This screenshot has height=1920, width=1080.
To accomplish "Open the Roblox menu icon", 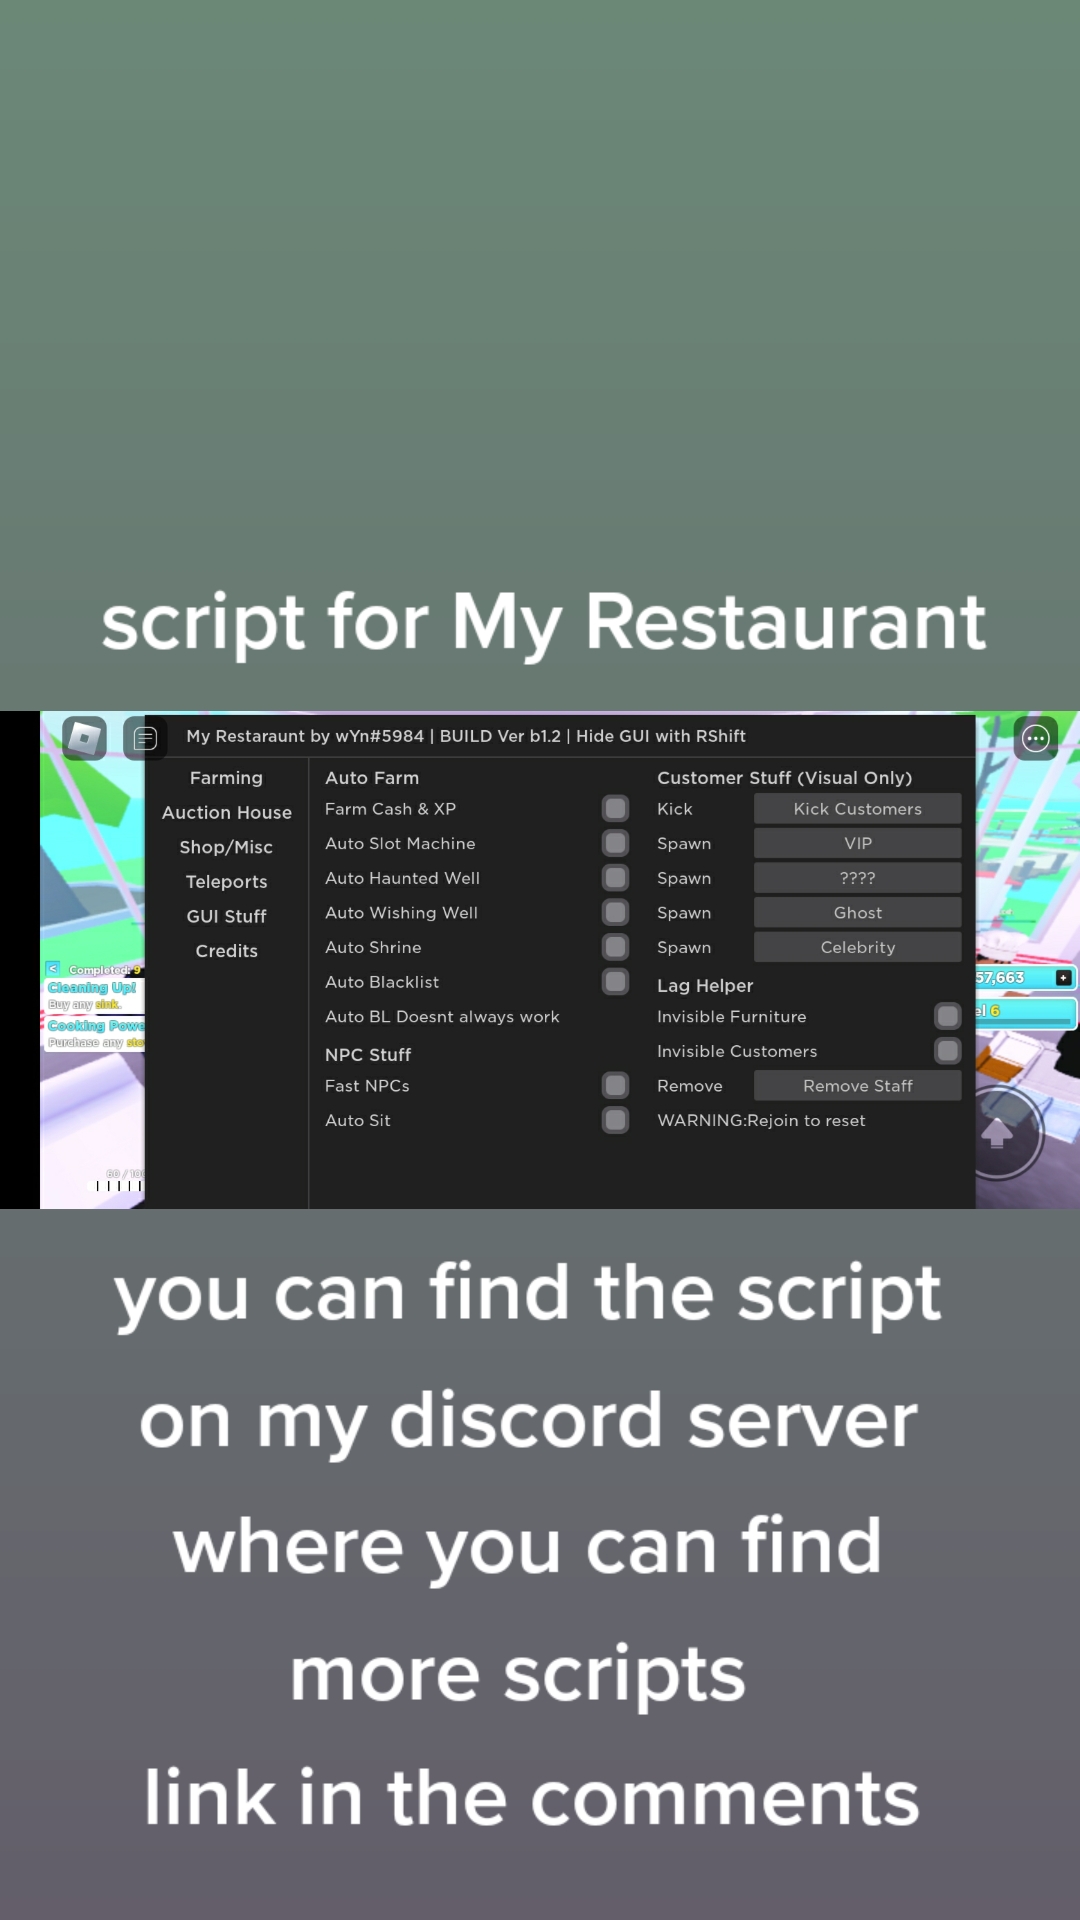I will click(x=85, y=739).
